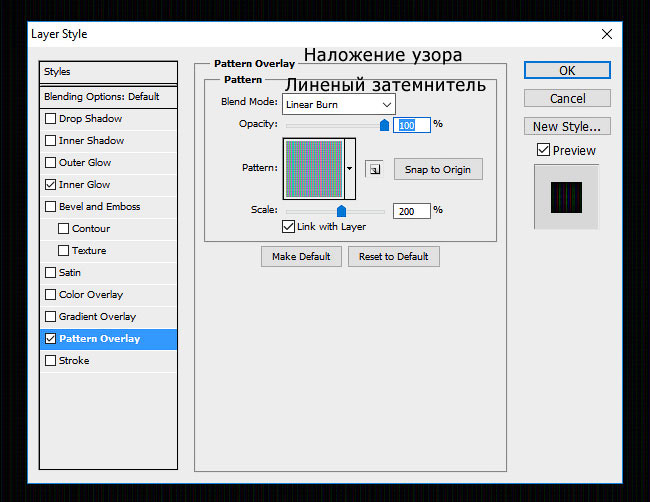This screenshot has width=650, height=502.
Task: Enable the Satin checkbox
Action: tap(50, 272)
